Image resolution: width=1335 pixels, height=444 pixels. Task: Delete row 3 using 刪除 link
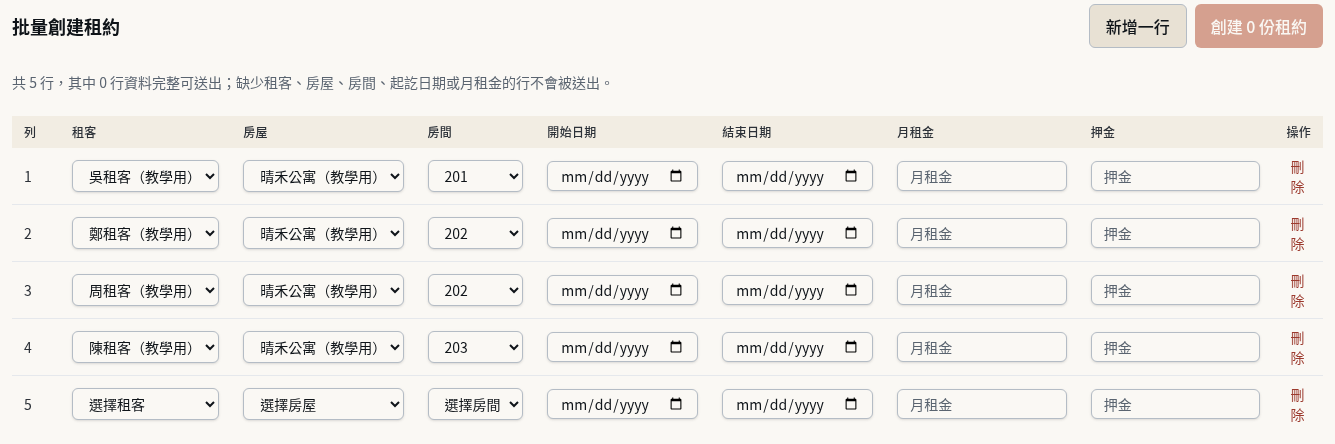tap(1297, 290)
